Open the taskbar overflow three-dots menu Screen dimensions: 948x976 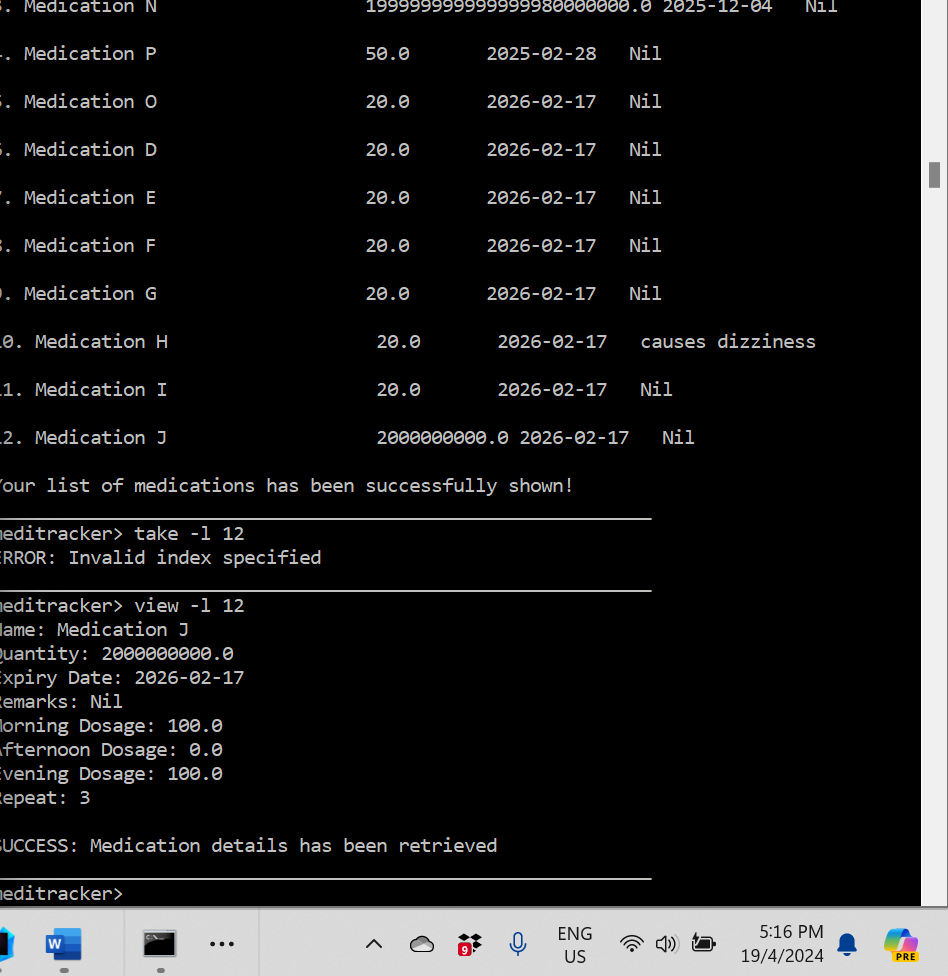point(222,944)
